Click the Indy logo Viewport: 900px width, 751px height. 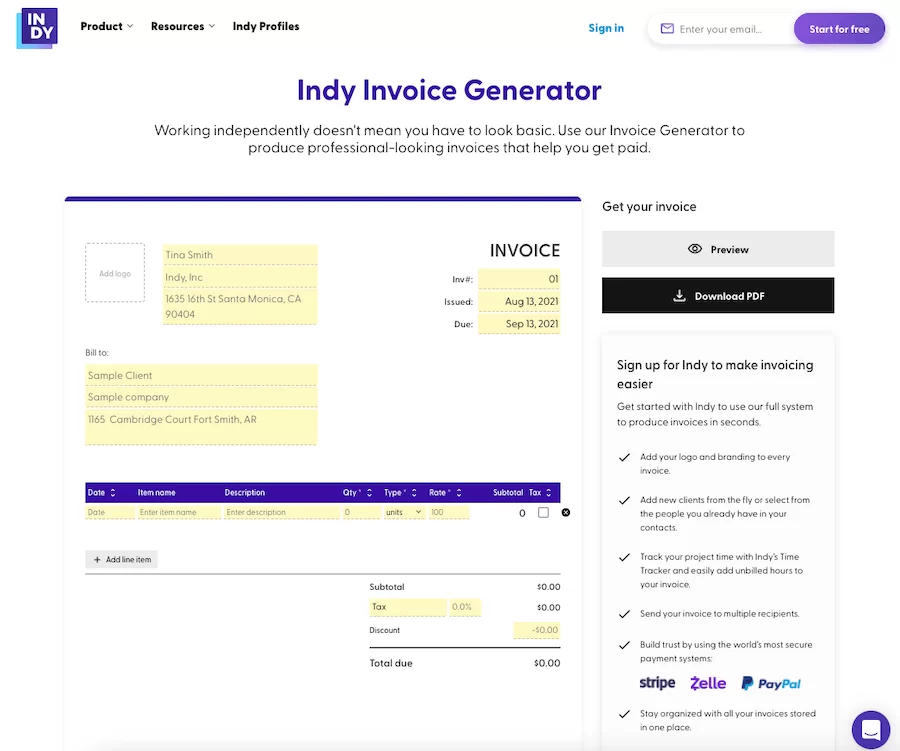click(x=37, y=28)
